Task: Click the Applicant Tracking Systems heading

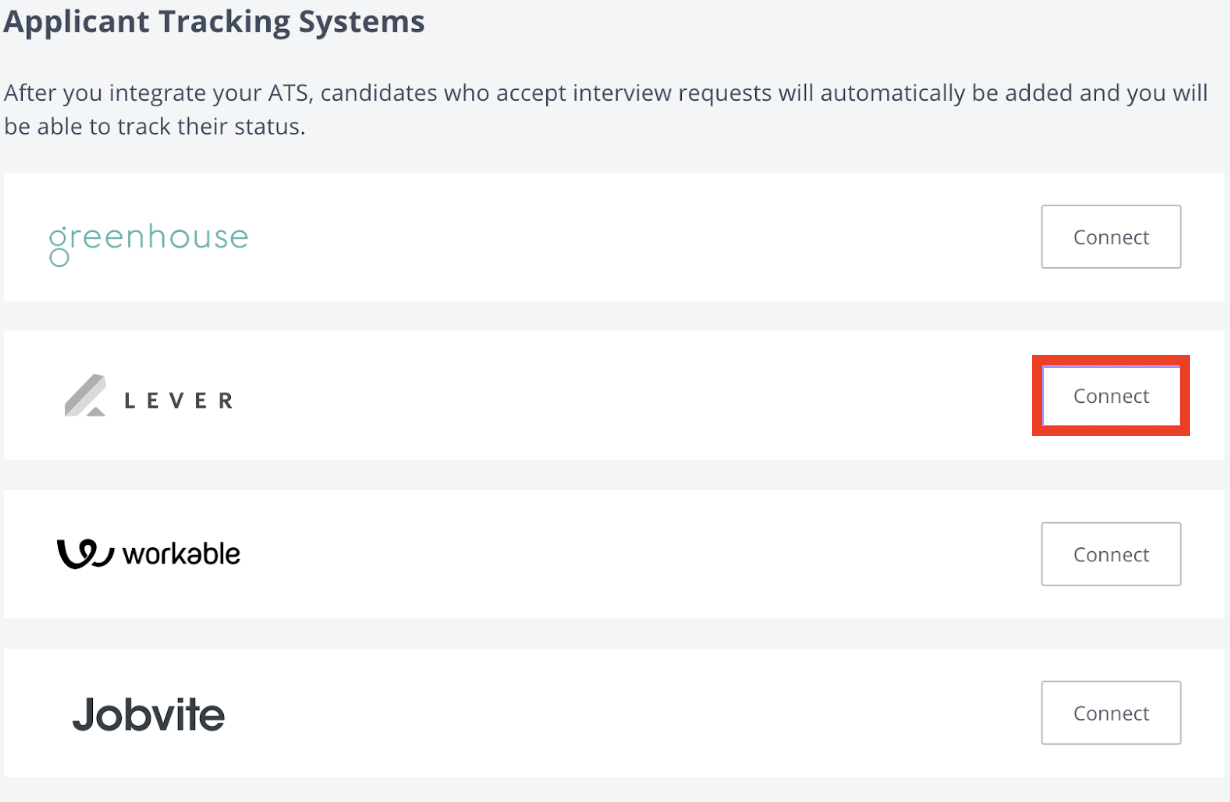Action: pos(214,21)
